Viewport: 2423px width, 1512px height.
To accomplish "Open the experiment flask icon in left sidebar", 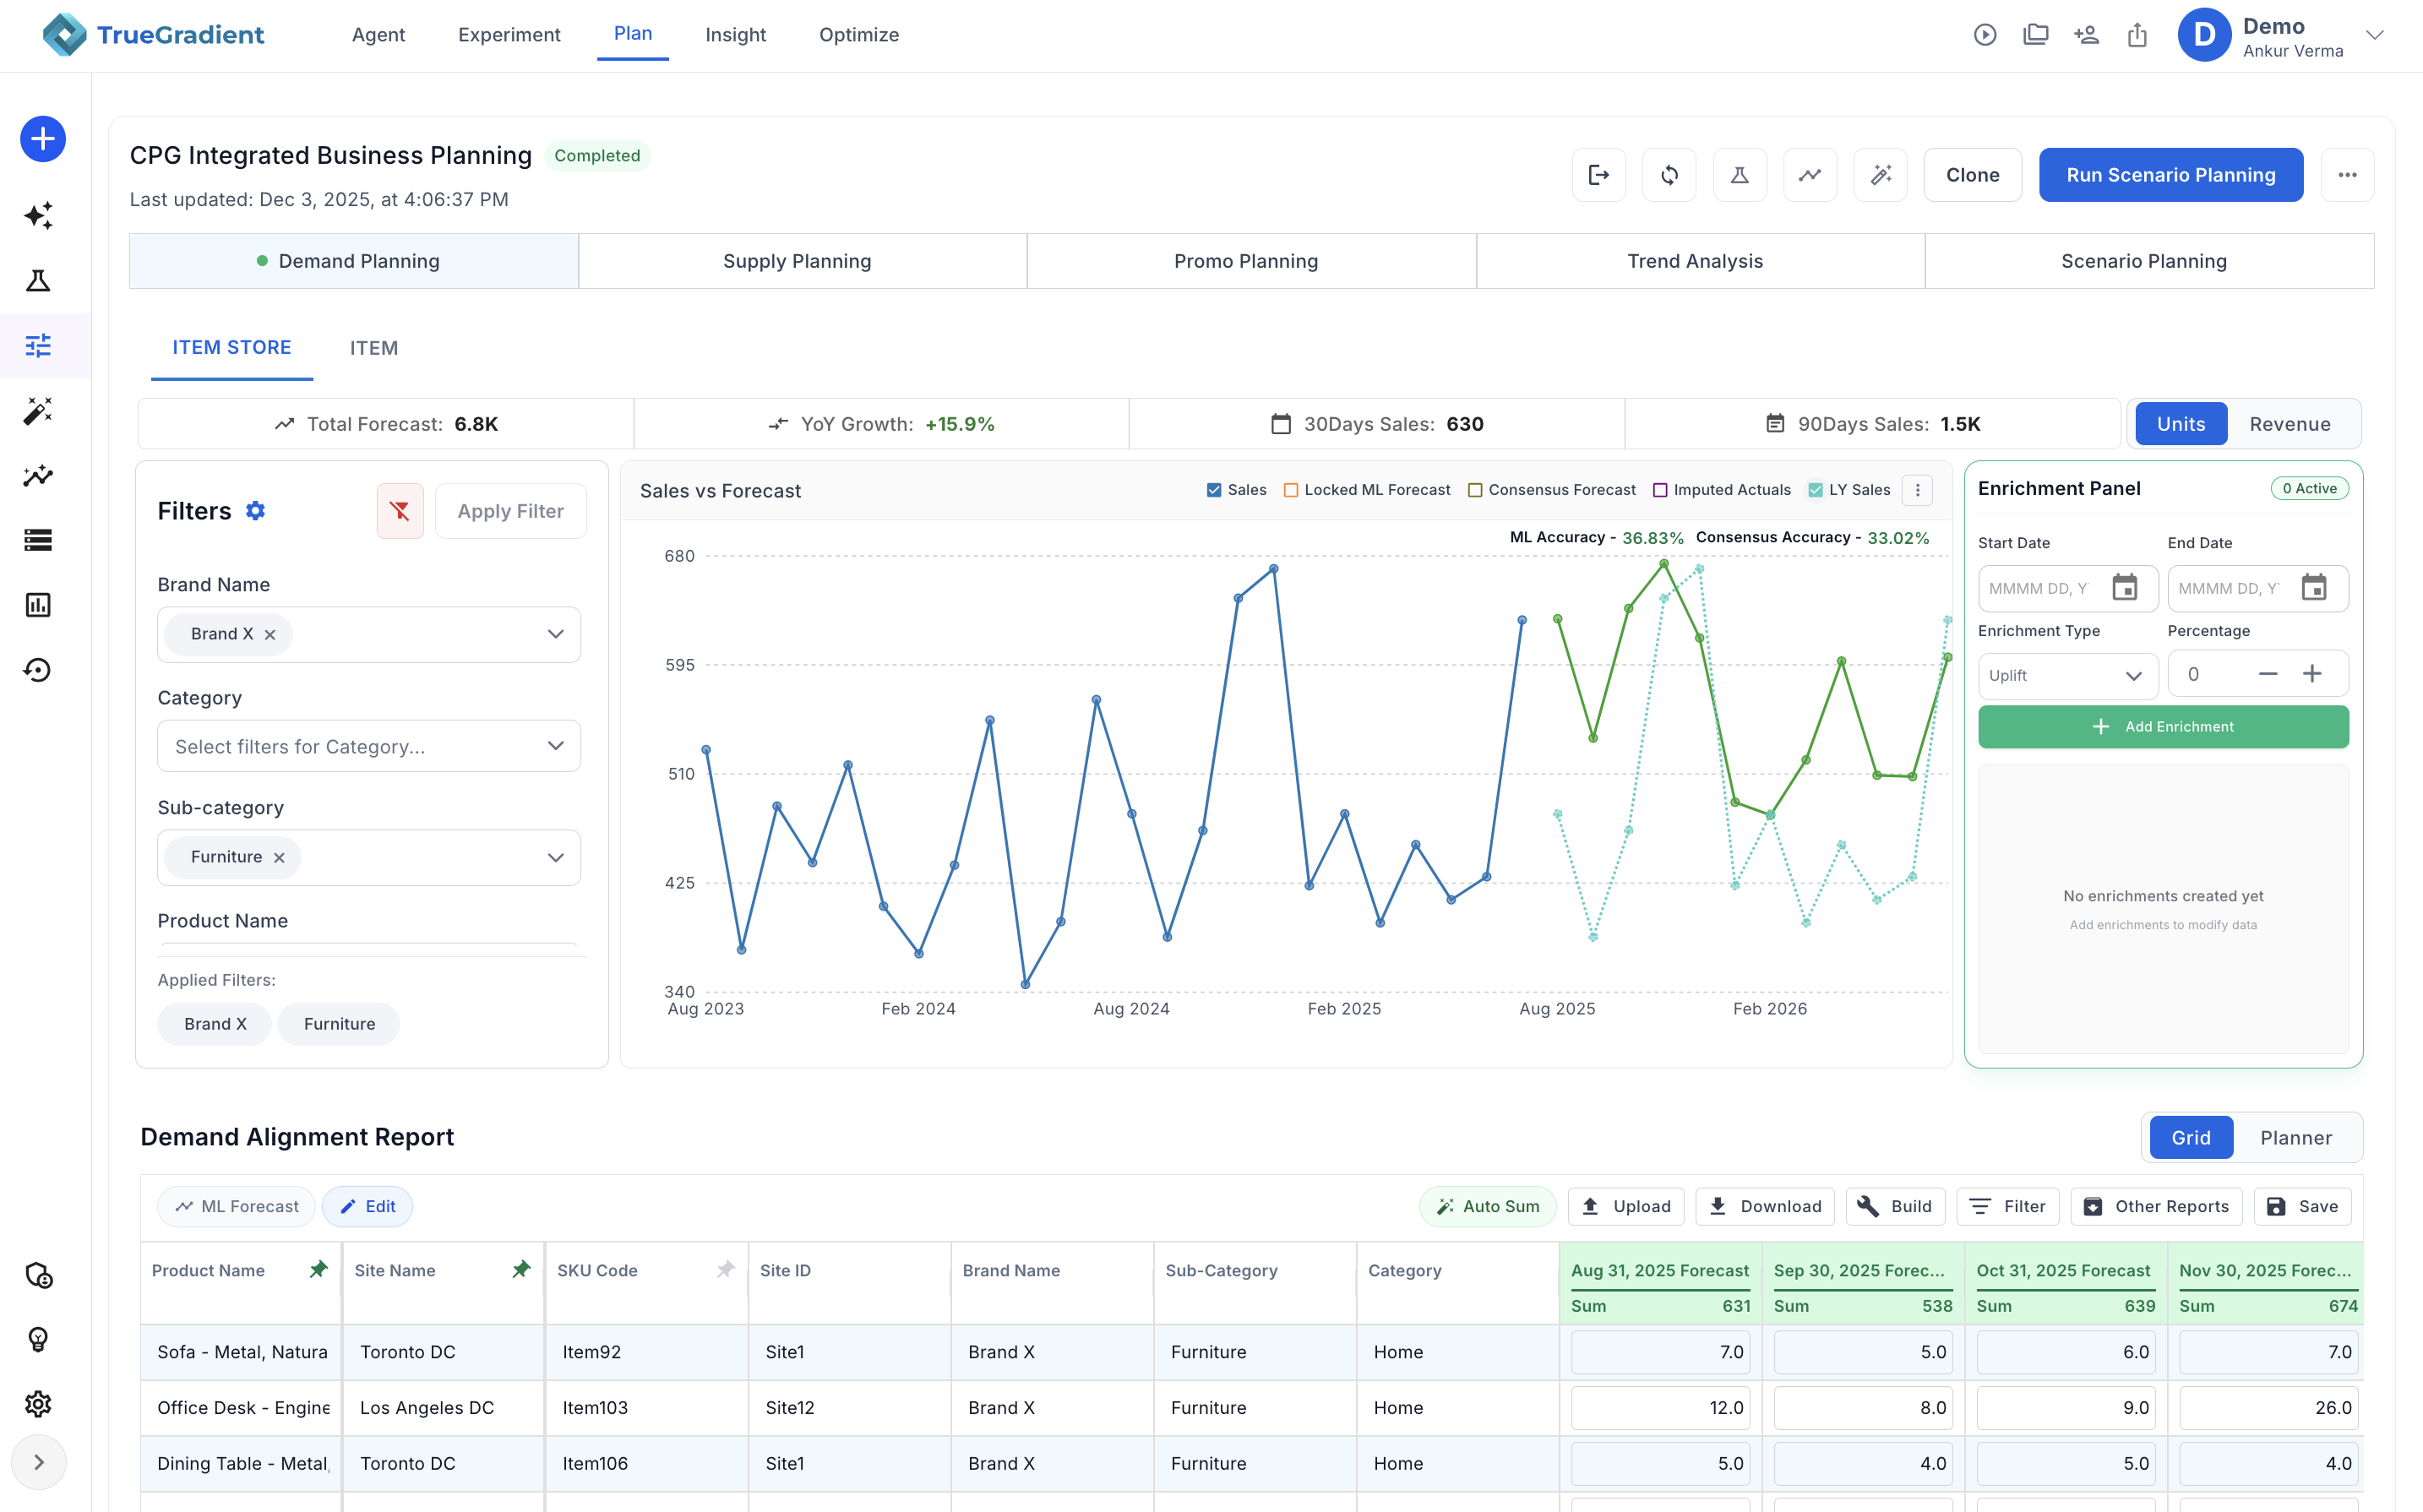I will tap(38, 281).
